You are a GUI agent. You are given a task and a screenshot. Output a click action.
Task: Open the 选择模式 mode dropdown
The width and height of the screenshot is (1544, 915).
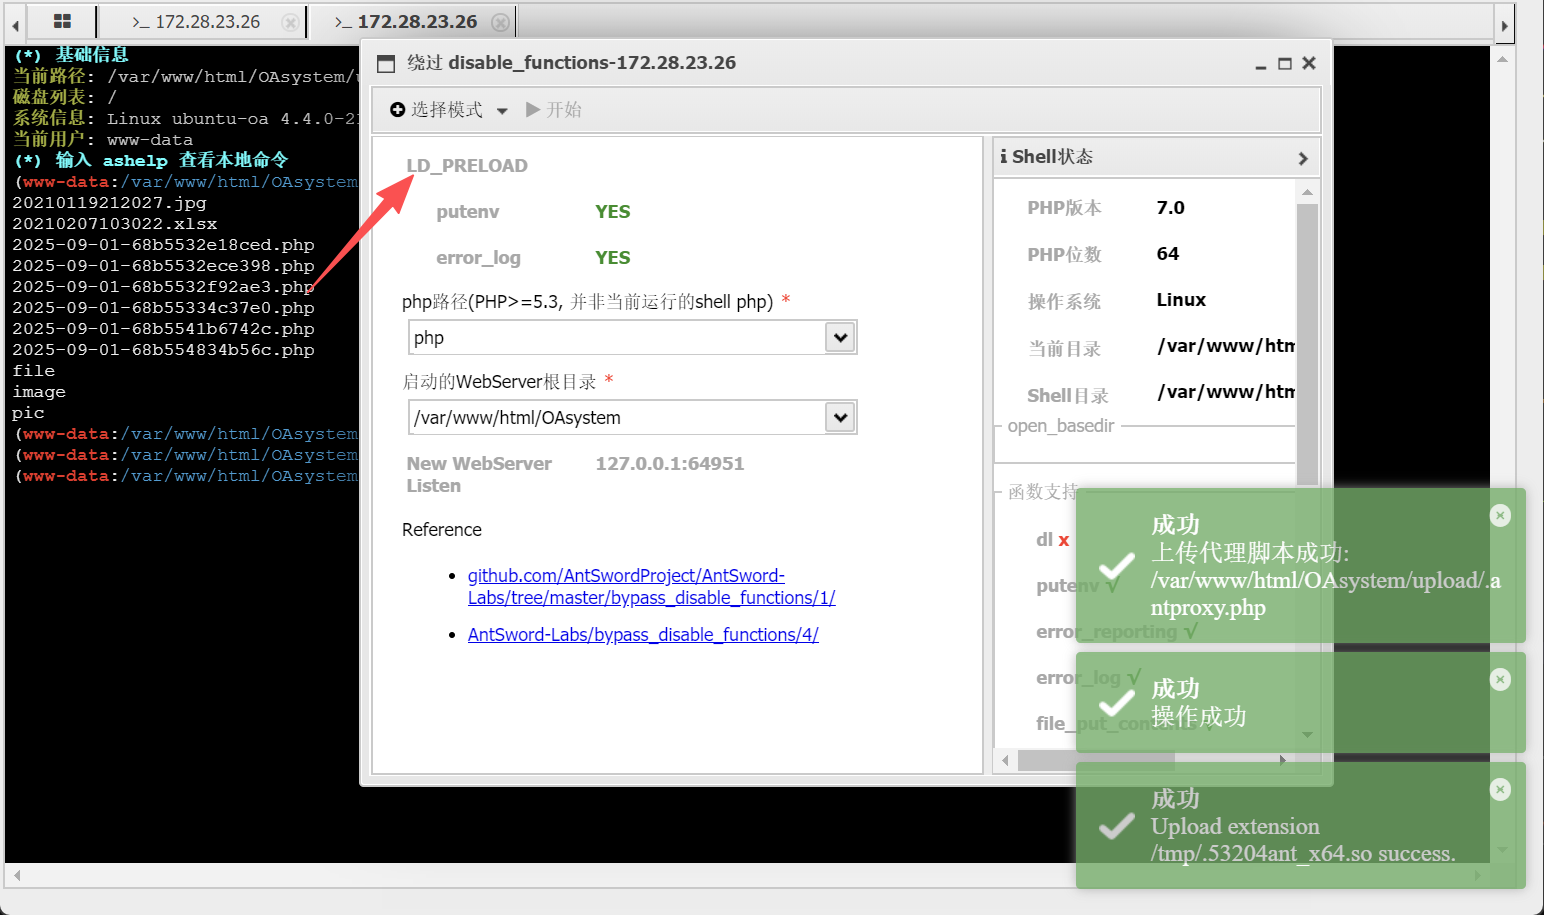[x=449, y=110]
